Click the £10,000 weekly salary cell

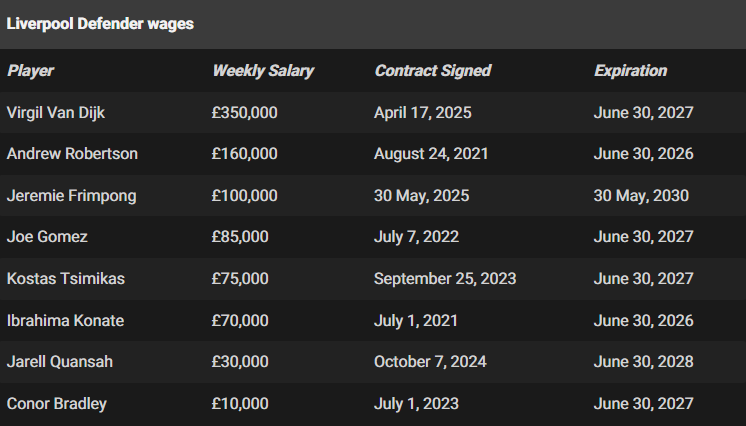click(240, 404)
